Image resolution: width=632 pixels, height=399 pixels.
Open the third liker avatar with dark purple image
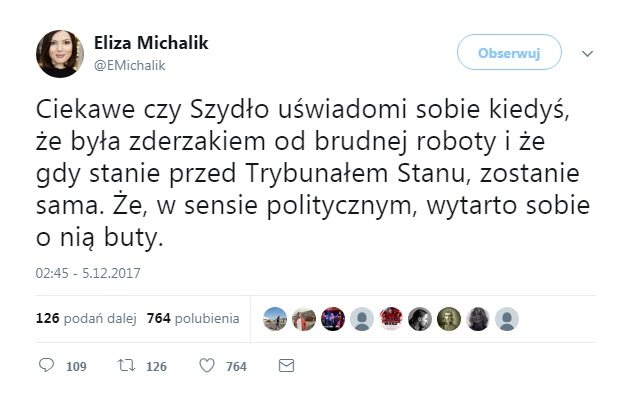point(333,319)
